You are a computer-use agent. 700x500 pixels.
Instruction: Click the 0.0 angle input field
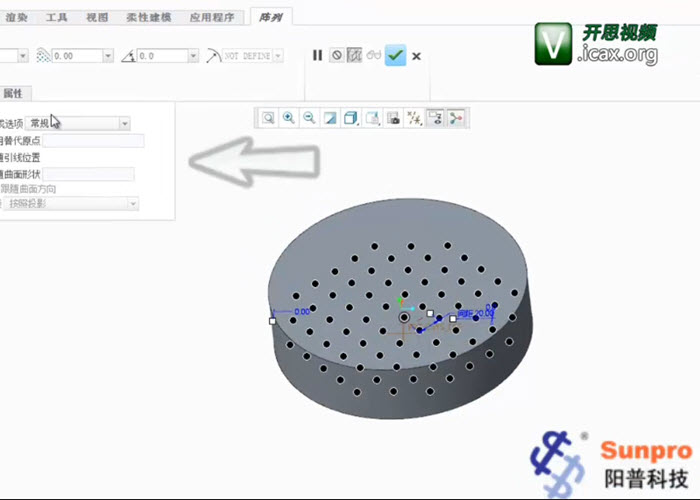tap(162, 56)
